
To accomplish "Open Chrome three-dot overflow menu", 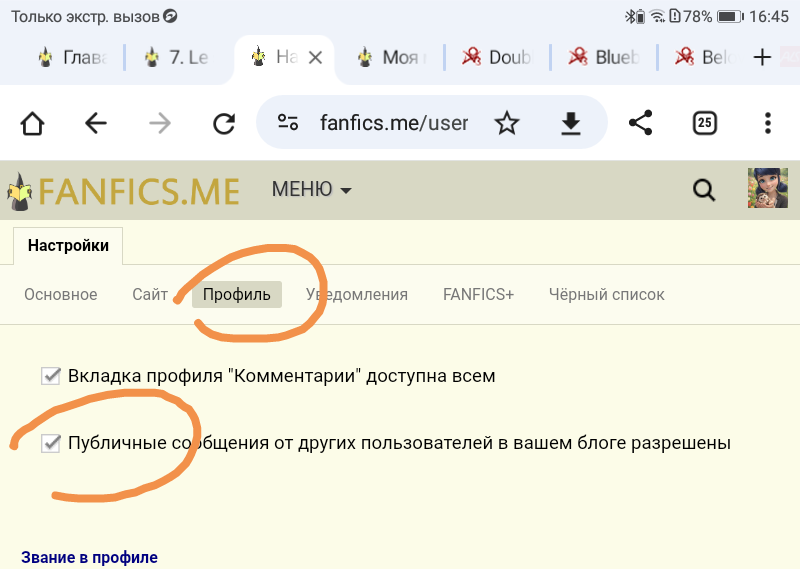I will point(767,123).
